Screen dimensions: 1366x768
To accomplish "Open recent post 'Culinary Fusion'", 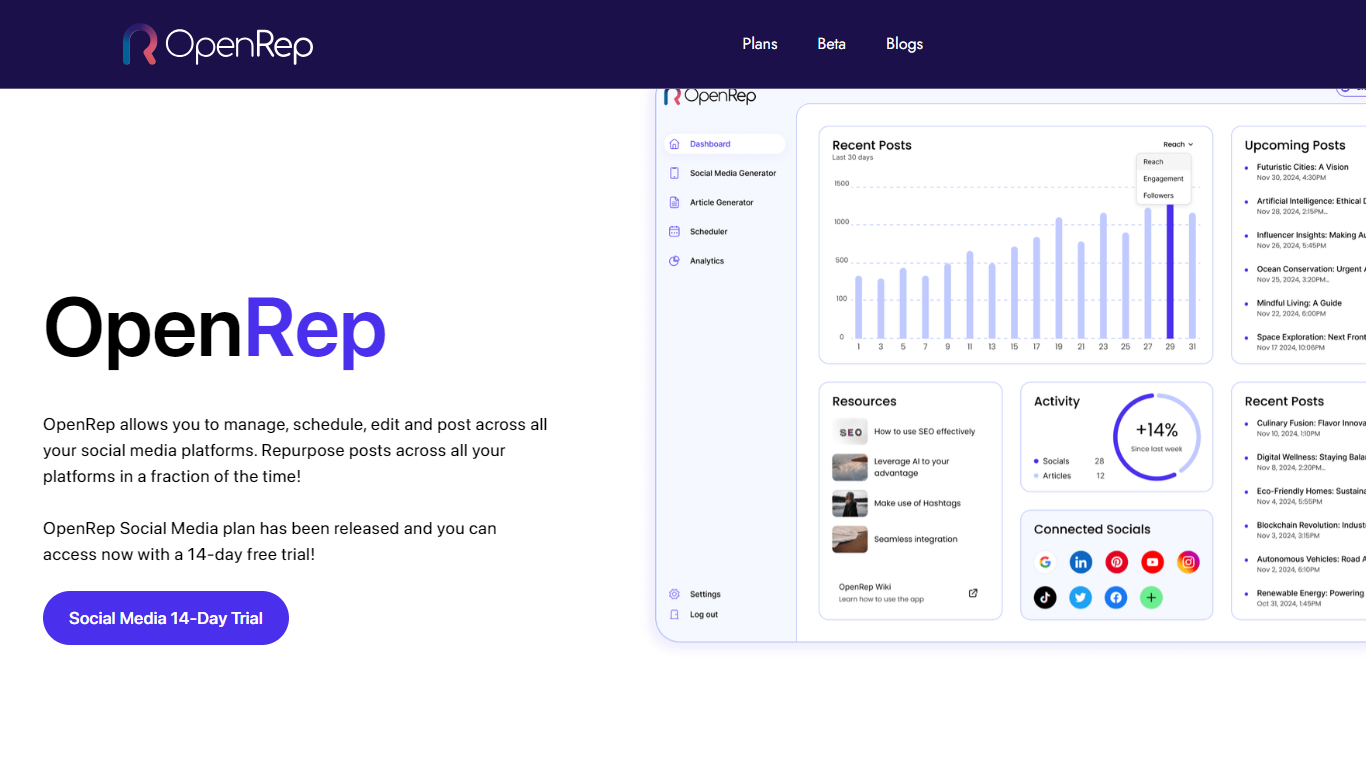I will coord(1311,423).
